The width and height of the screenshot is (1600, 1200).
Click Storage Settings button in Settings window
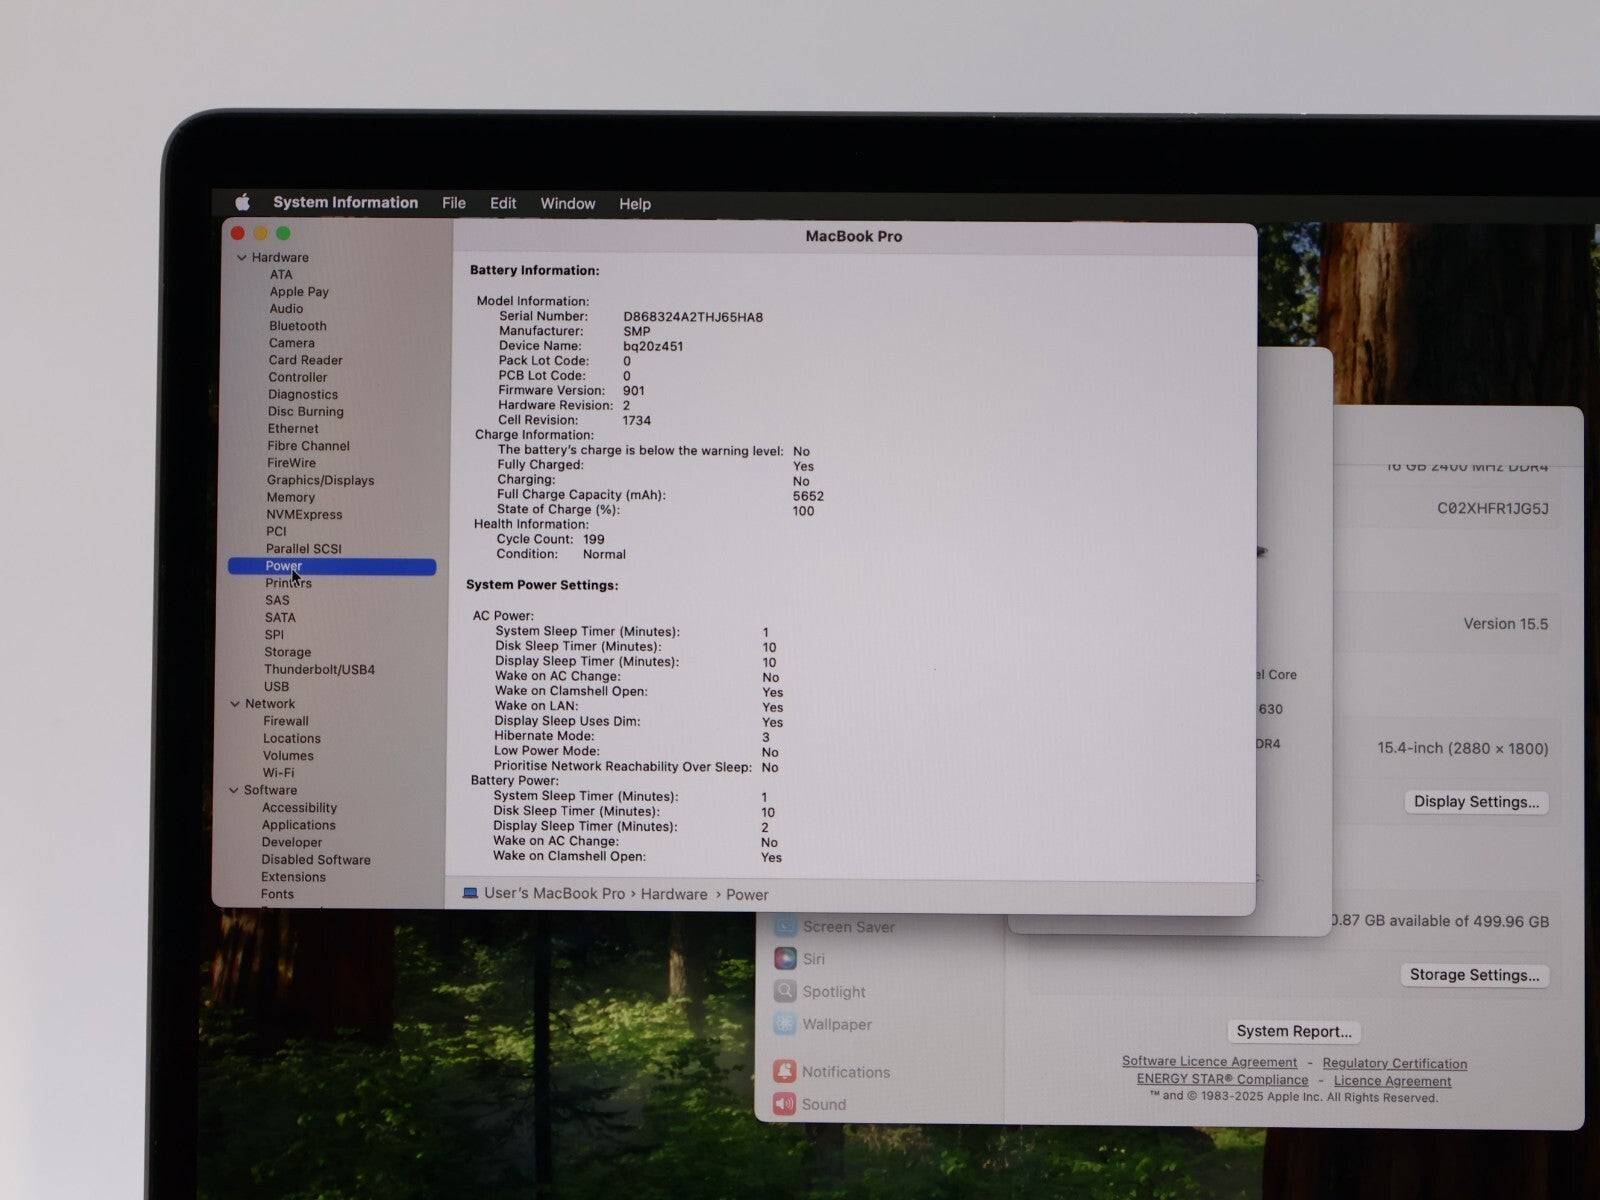click(1474, 975)
